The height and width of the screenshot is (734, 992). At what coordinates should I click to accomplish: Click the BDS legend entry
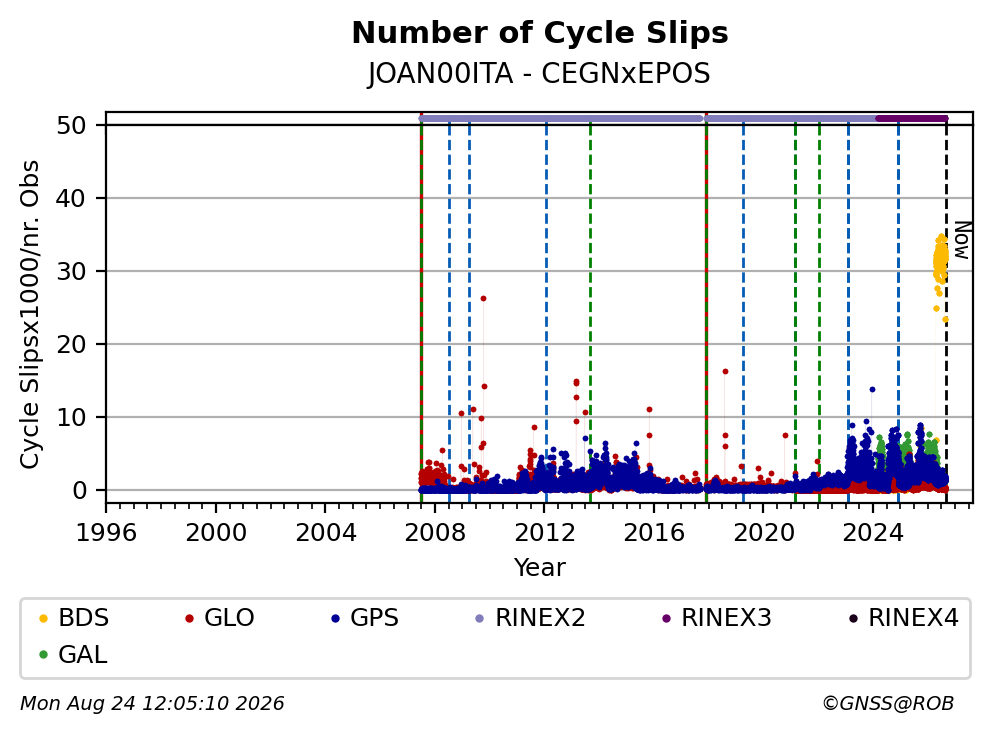(74, 618)
